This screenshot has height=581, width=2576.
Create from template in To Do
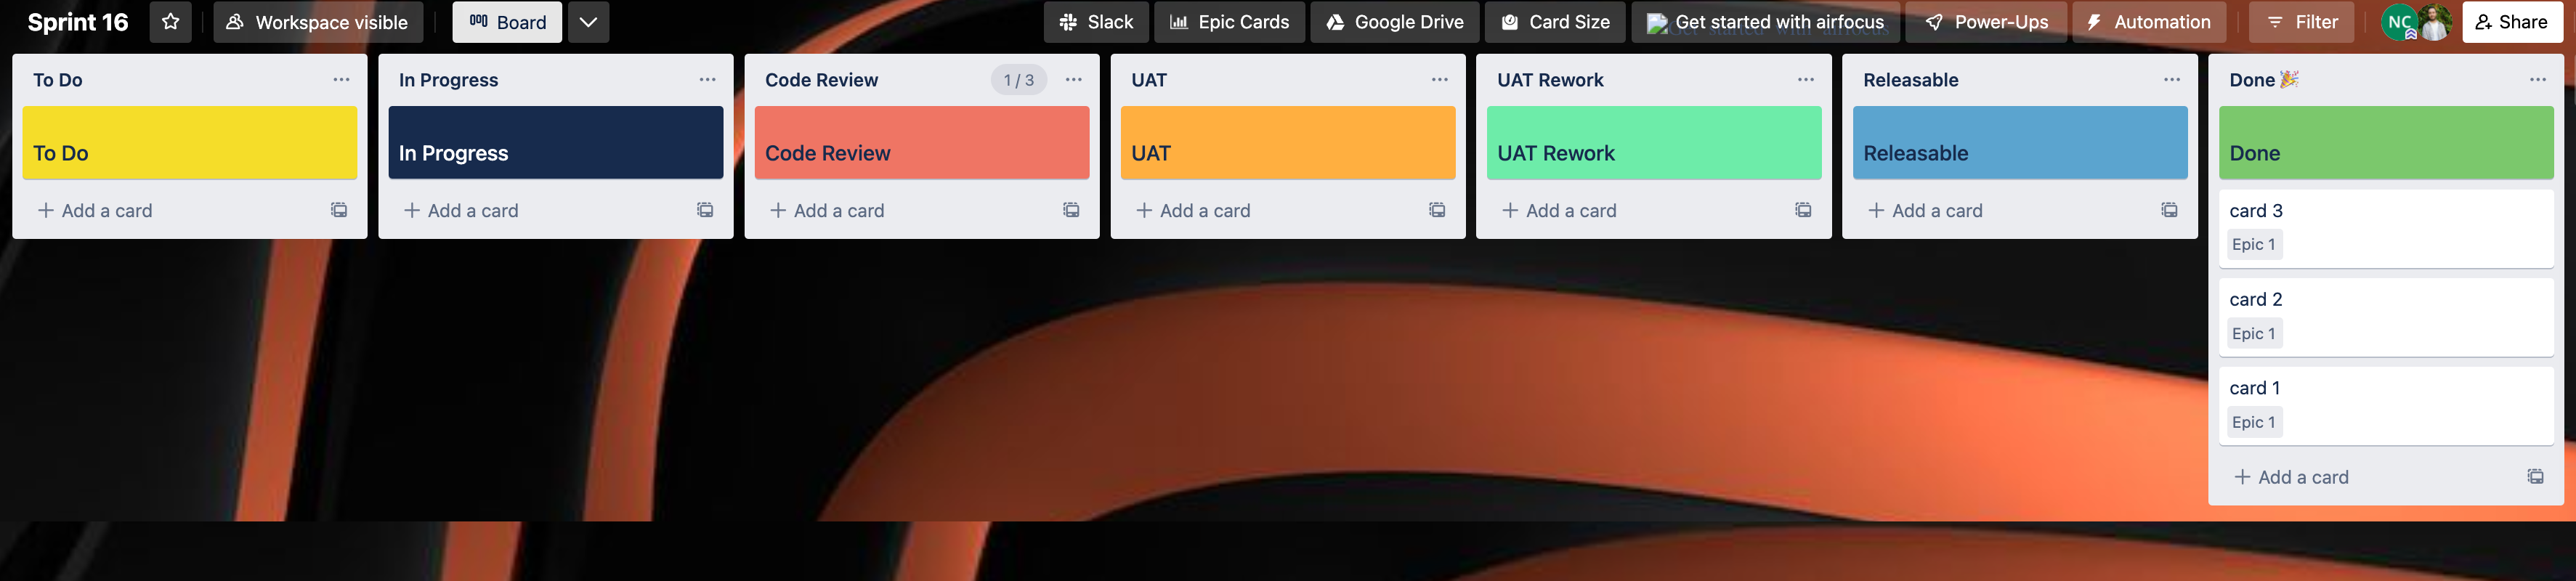(339, 210)
